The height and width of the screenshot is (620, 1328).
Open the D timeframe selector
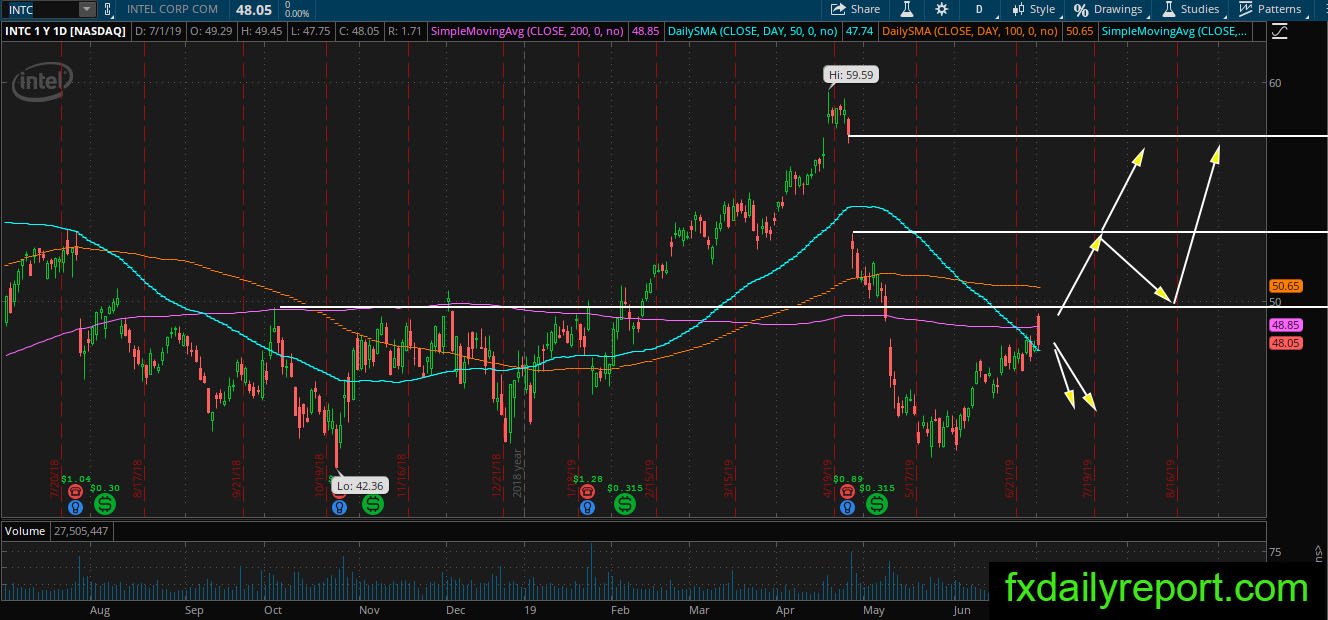[979, 9]
